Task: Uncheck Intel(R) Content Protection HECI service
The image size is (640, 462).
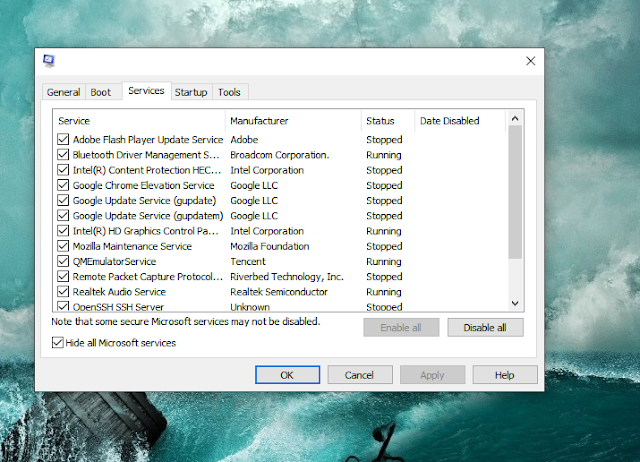Action: [x=63, y=170]
